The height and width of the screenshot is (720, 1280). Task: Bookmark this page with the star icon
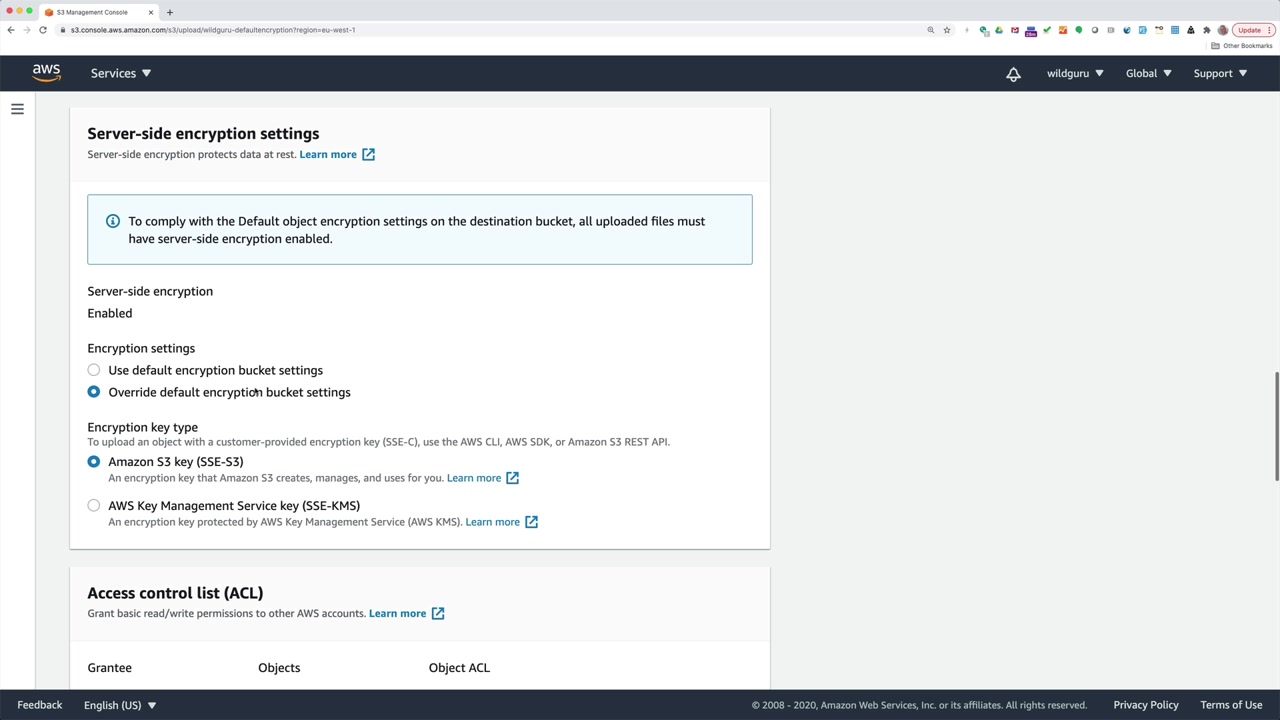(x=947, y=30)
